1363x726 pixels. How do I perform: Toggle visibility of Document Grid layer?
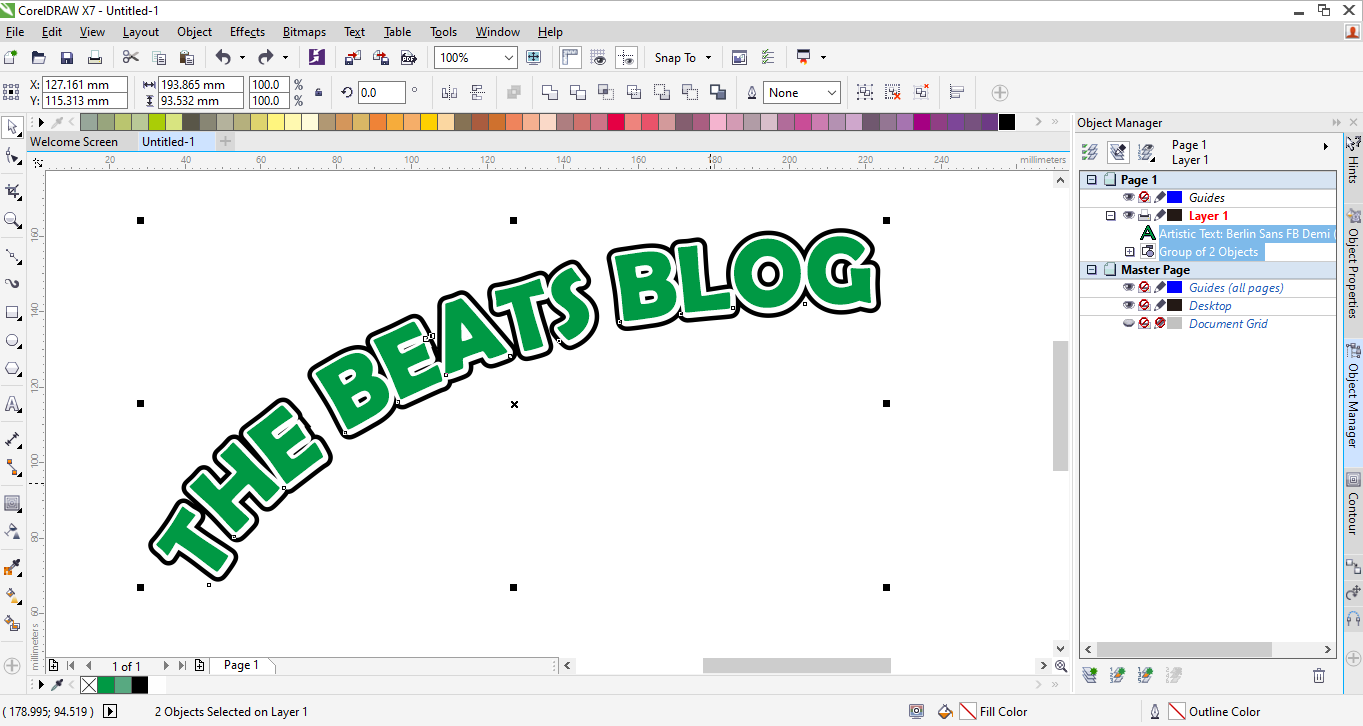coord(1129,324)
